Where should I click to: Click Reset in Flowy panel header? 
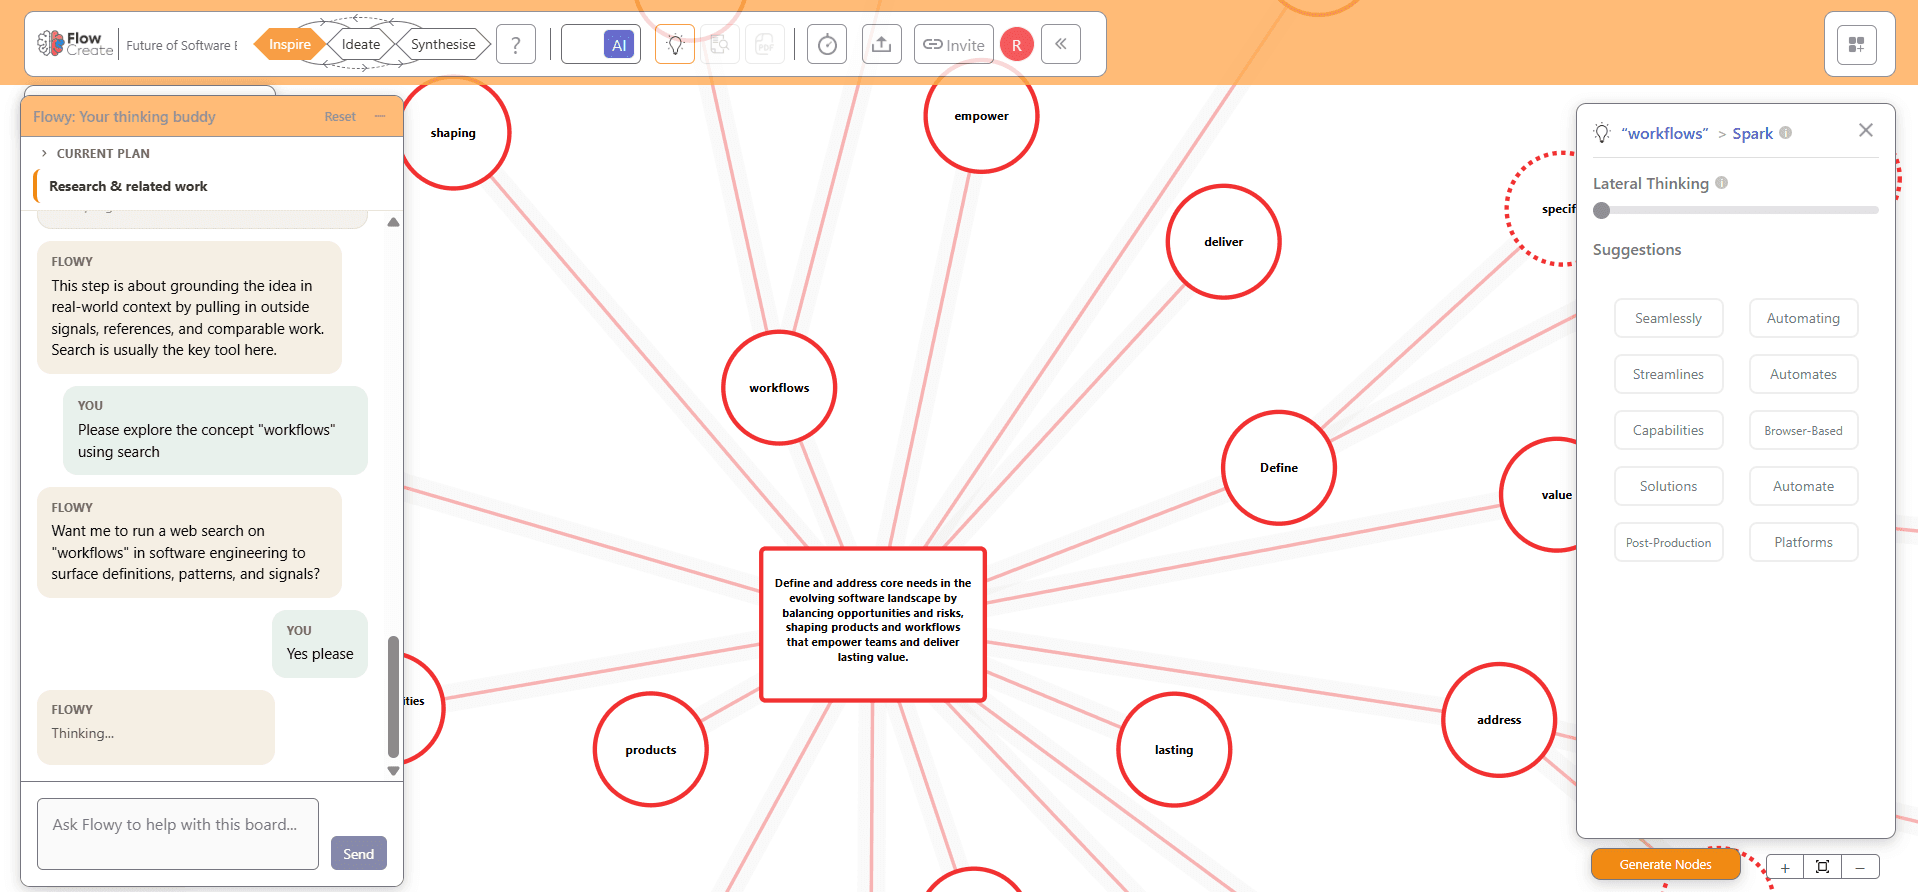(x=340, y=117)
